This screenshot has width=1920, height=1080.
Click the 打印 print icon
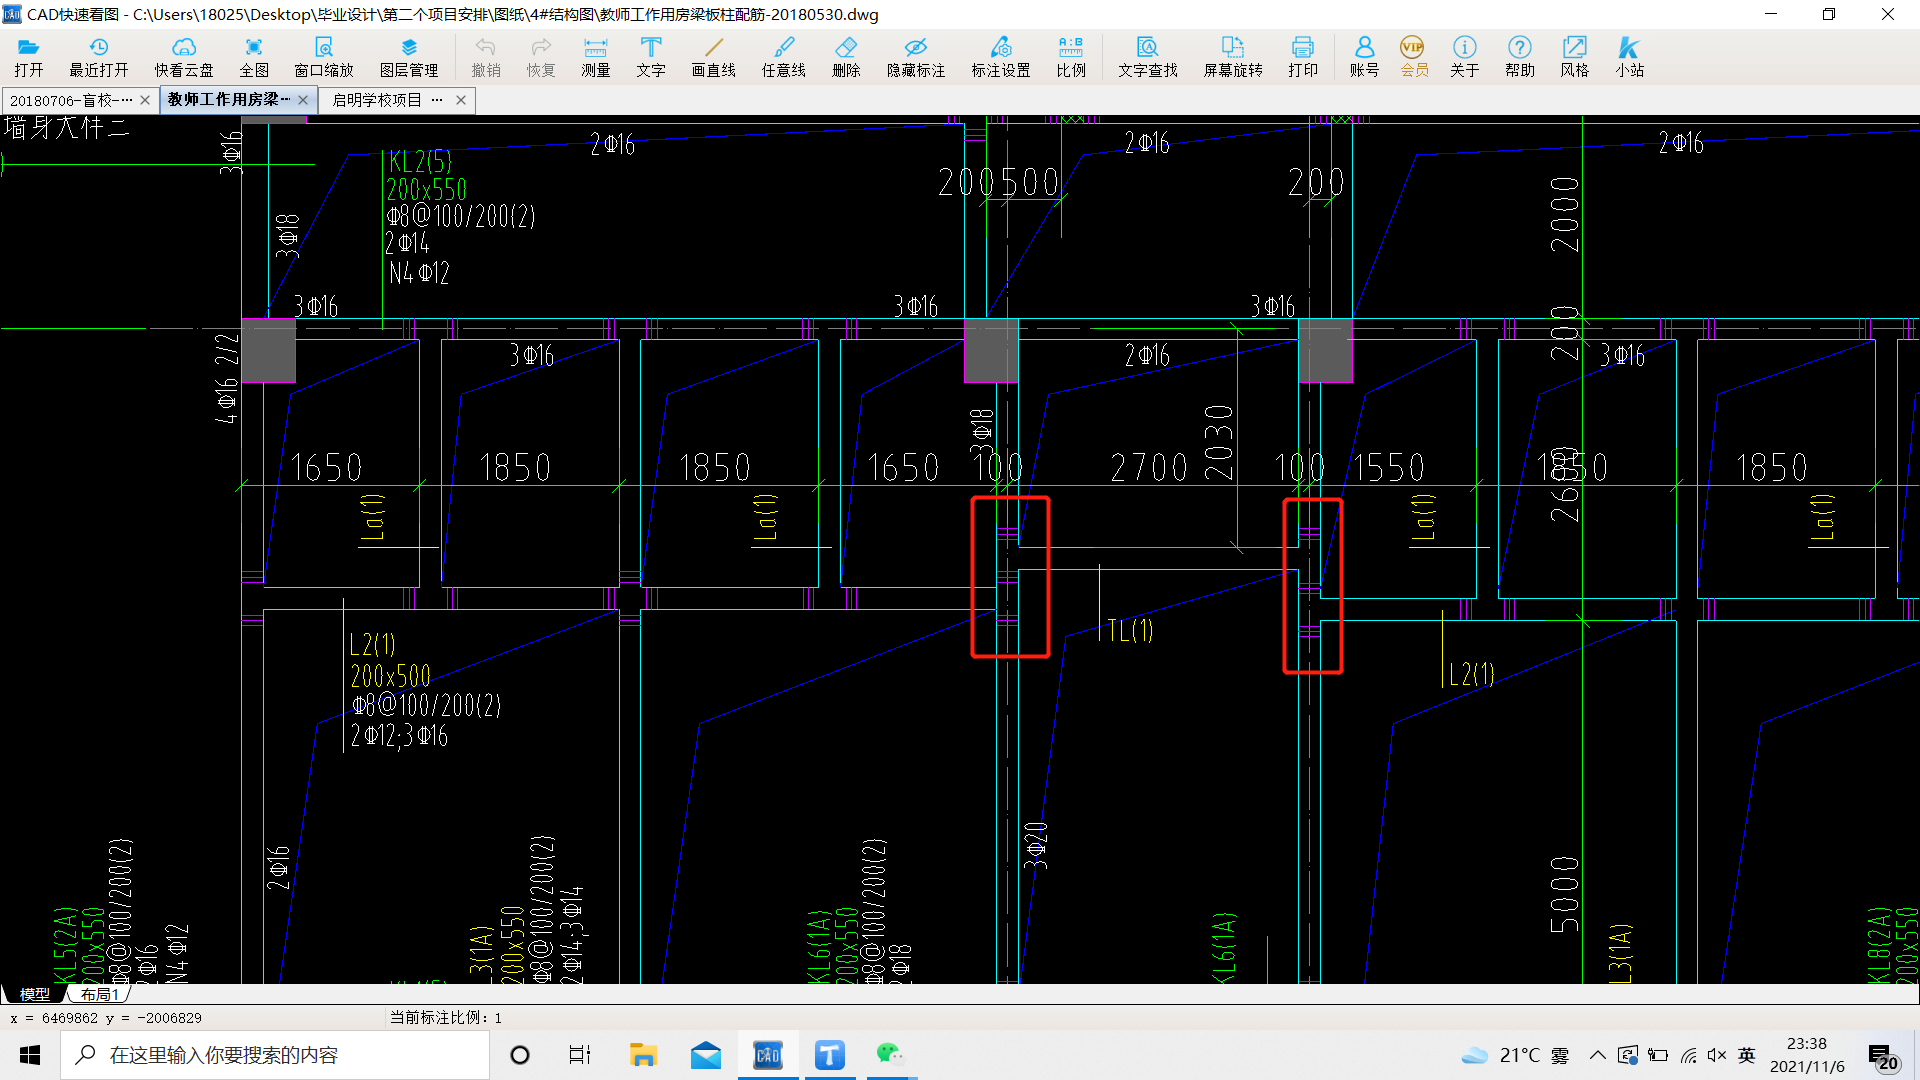click(1303, 57)
